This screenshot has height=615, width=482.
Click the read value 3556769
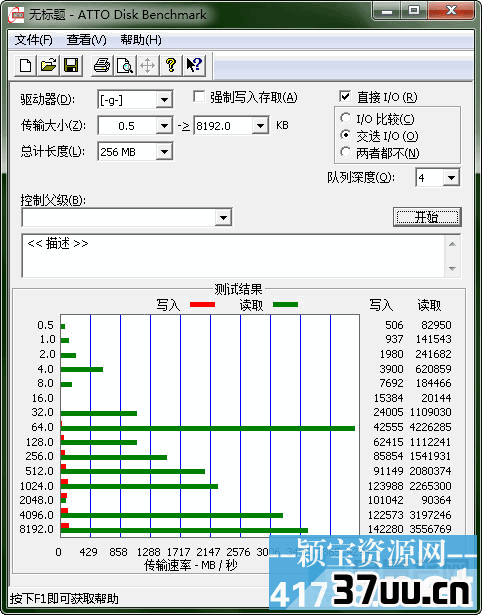click(430, 529)
